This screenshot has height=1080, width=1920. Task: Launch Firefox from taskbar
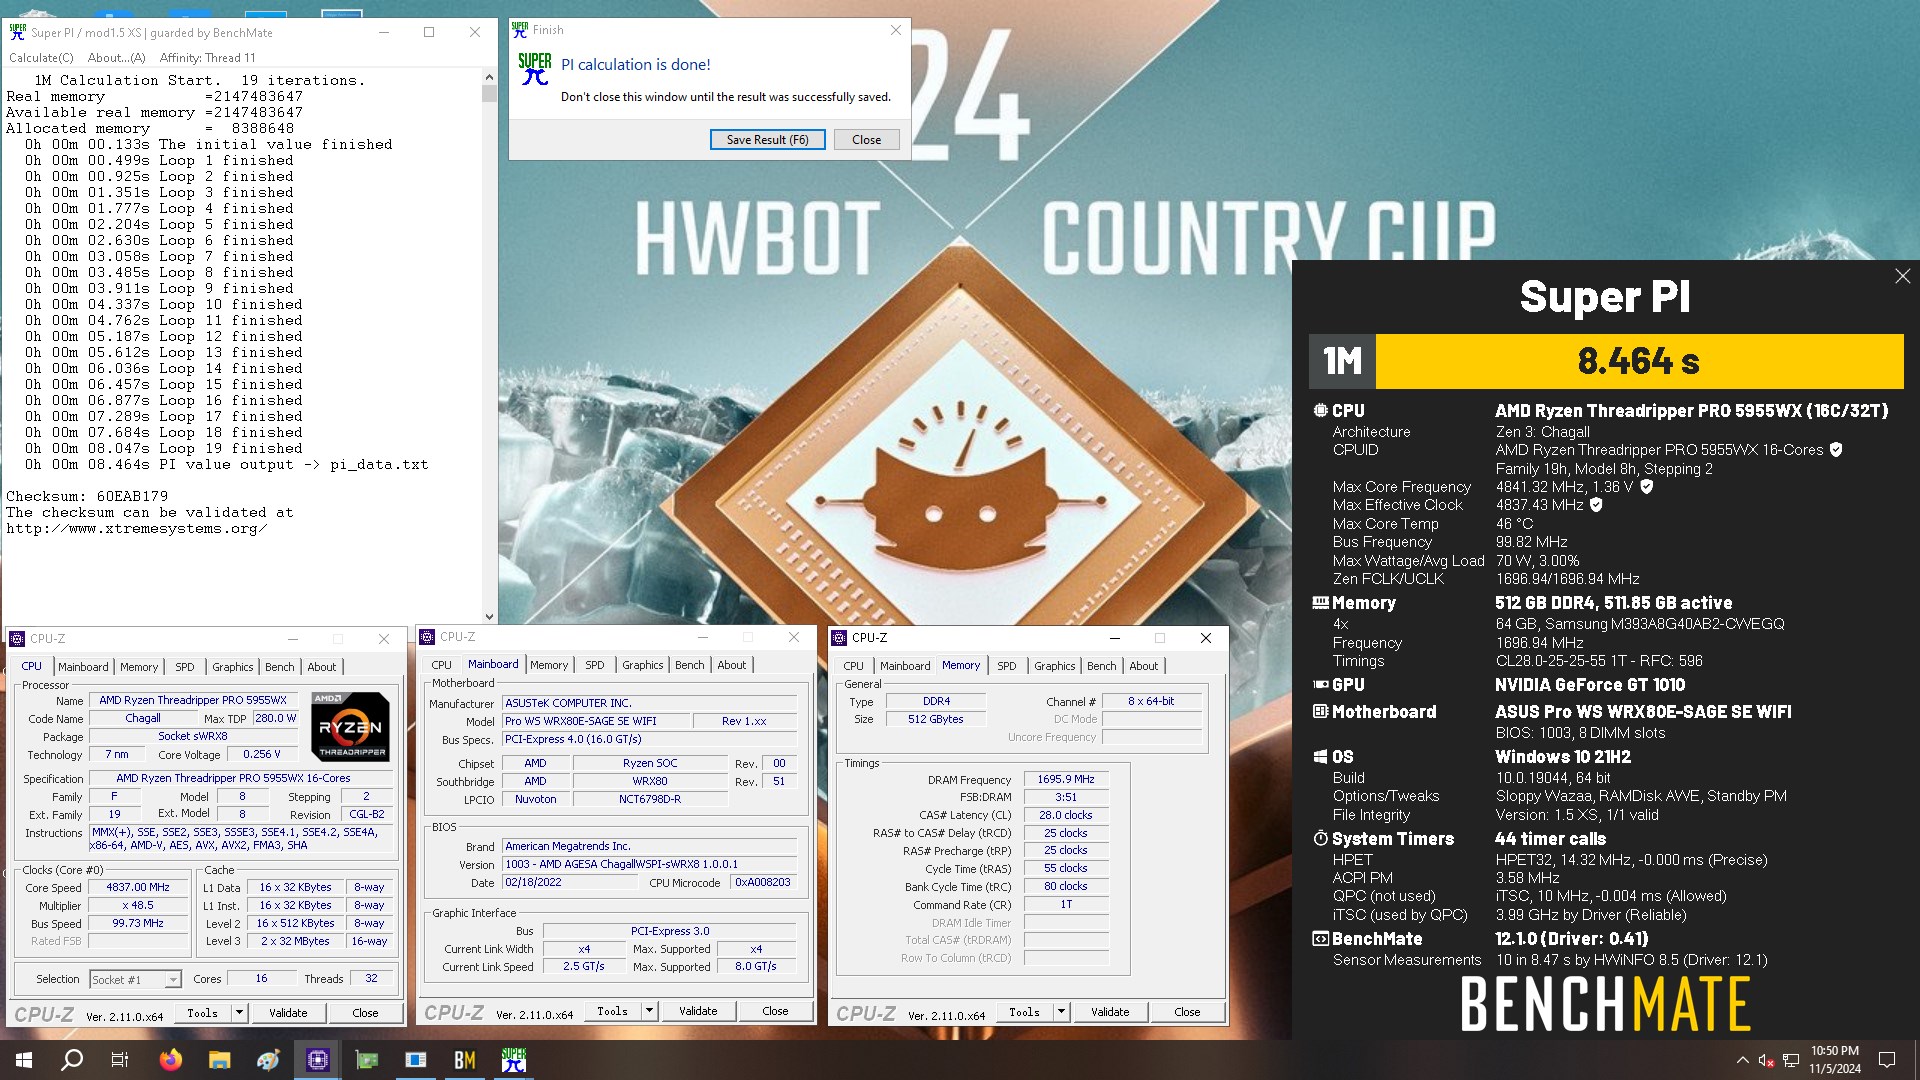coord(170,1060)
